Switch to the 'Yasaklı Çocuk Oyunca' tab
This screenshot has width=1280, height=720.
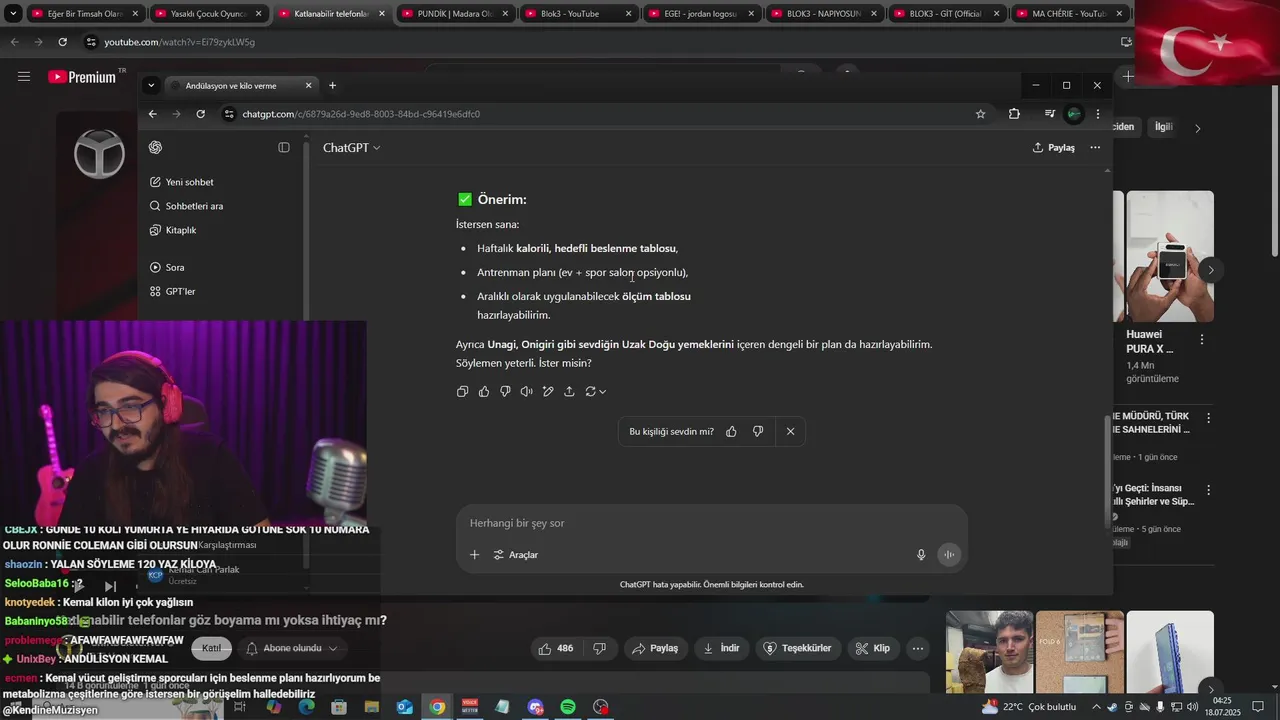click(x=209, y=14)
